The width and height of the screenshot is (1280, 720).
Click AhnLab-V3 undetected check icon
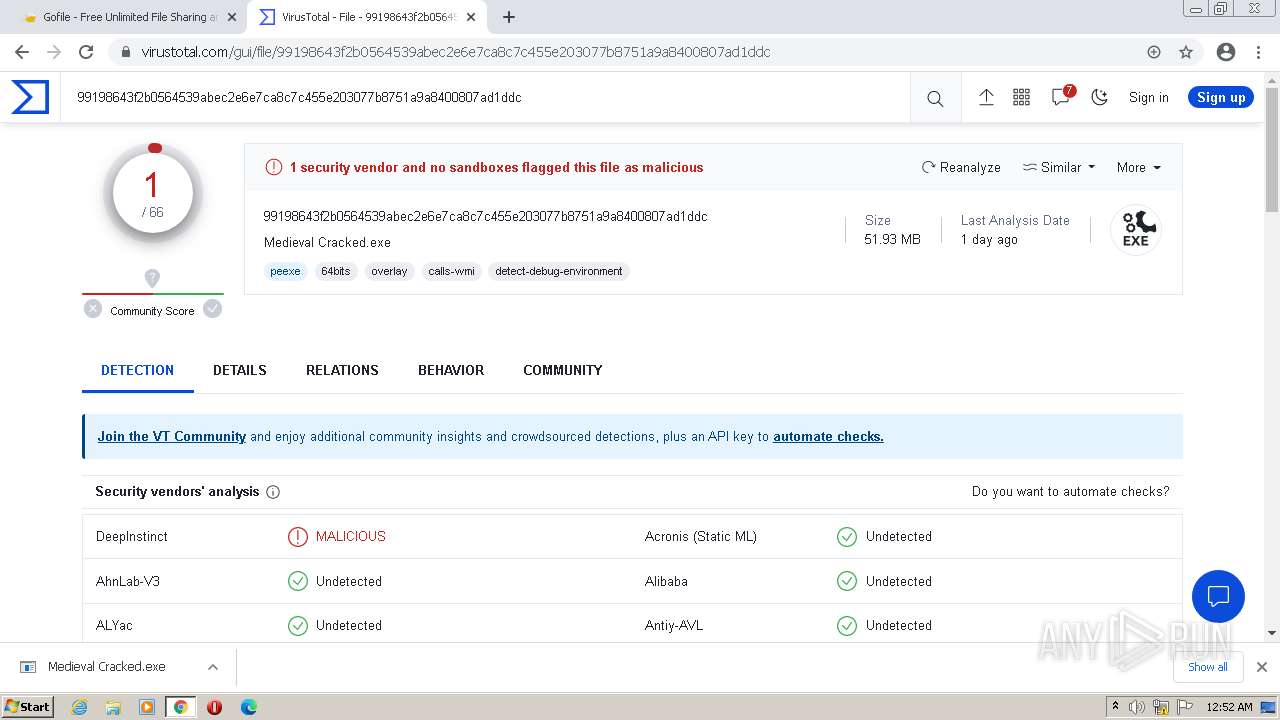[297, 581]
